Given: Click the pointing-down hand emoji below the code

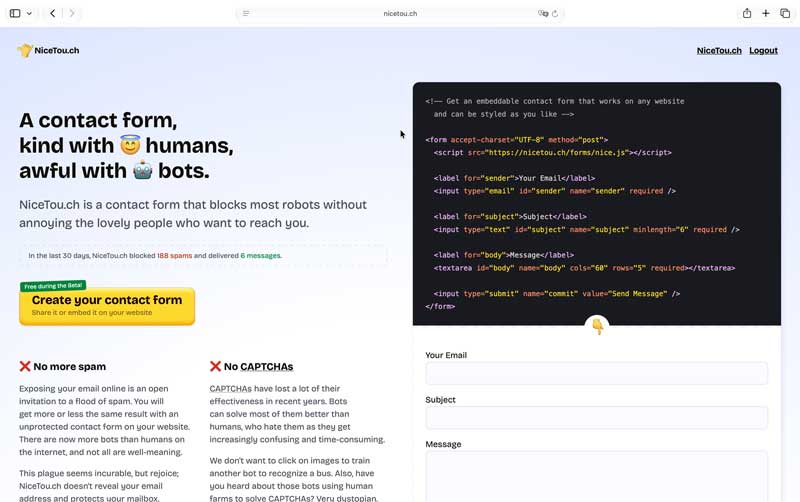Looking at the screenshot, I should (x=597, y=327).
